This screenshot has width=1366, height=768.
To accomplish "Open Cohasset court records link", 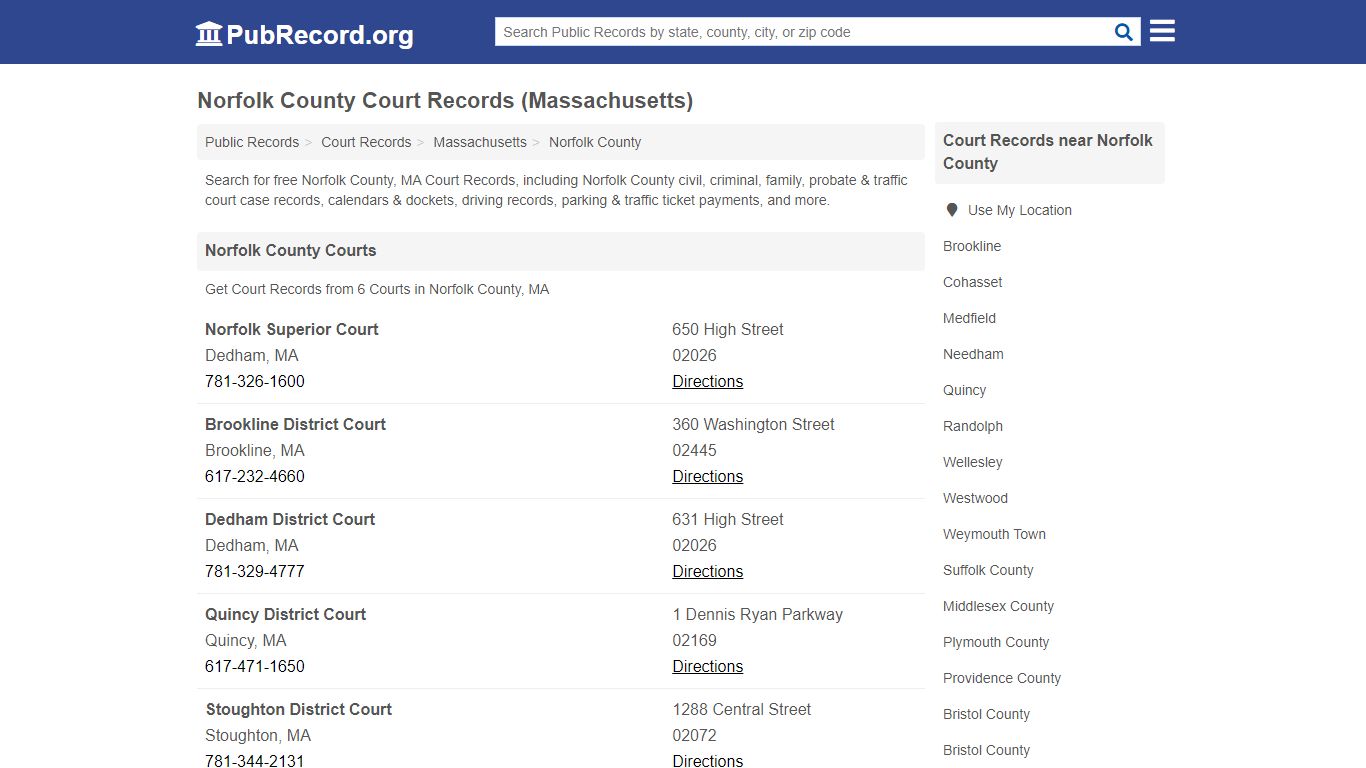I will coord(972,282).
